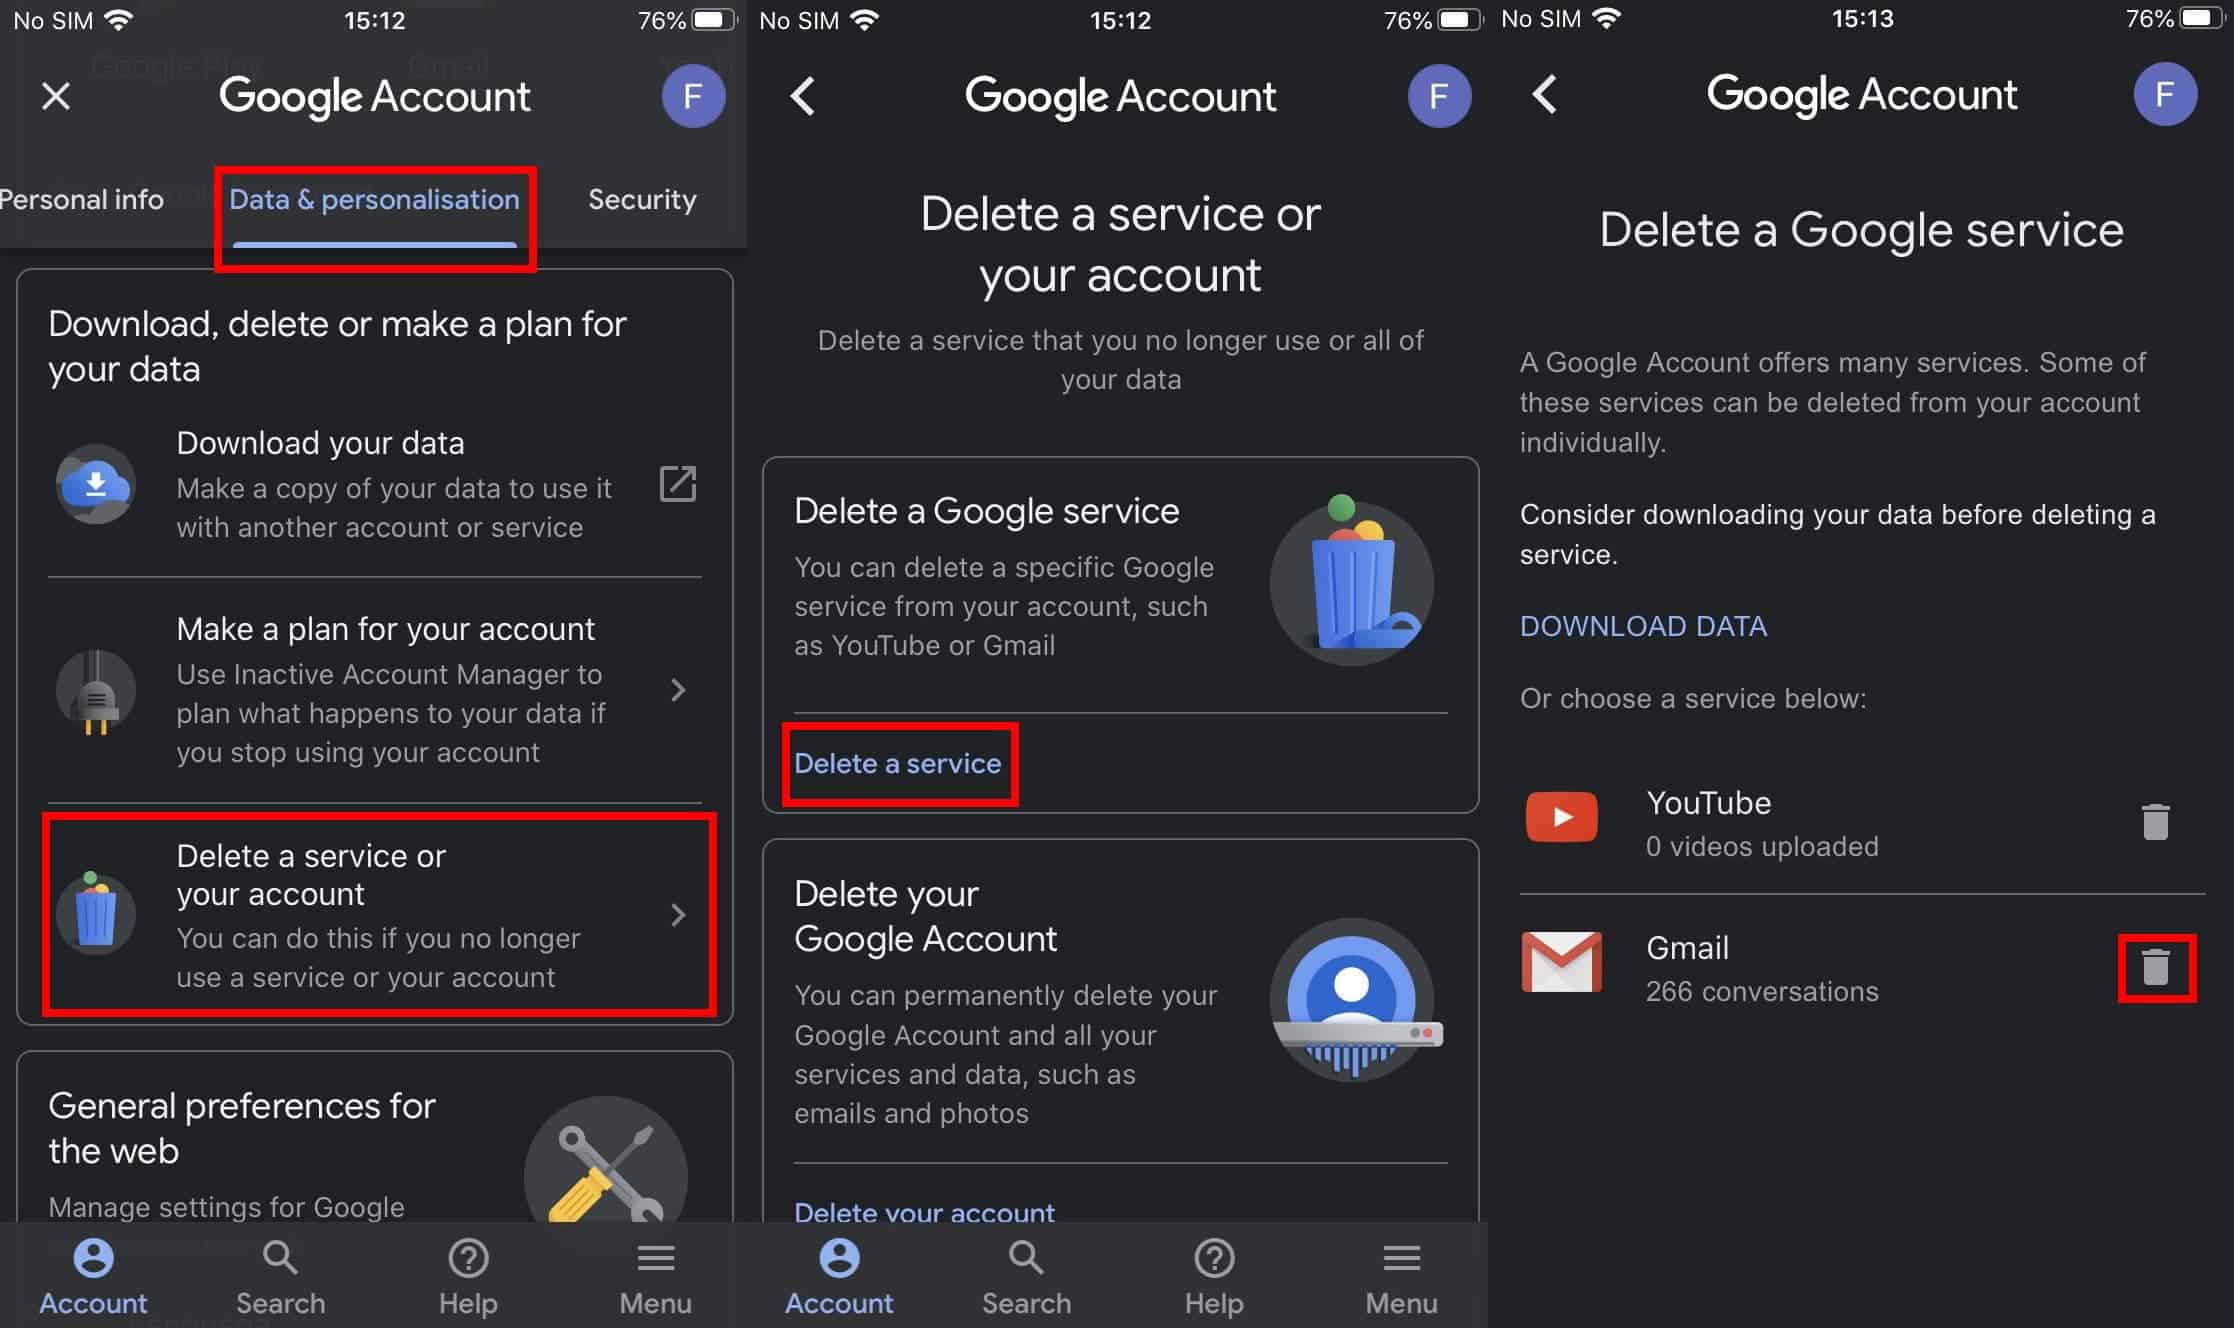
Task: Click the Delete a Google service card title
Action: pos(986,511)
